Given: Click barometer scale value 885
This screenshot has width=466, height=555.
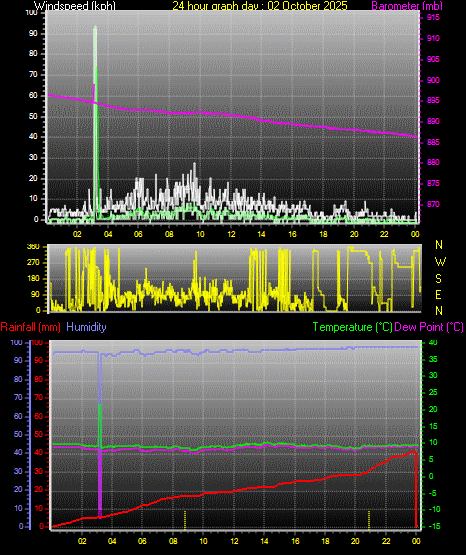Looking at the screenshot, I should point(433,142).
